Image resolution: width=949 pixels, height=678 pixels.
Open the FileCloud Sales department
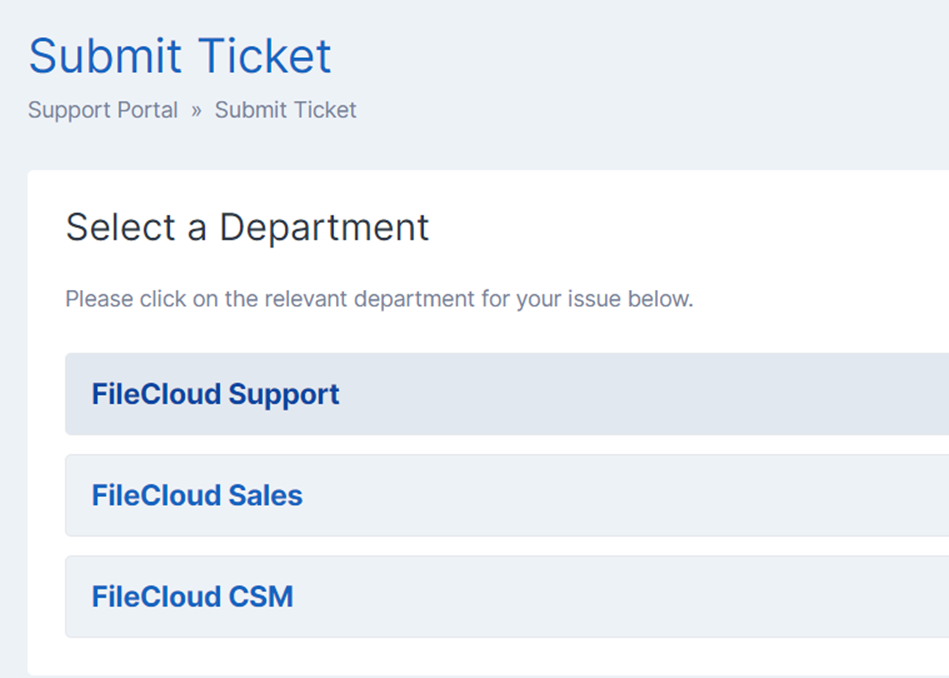point(197,495)
